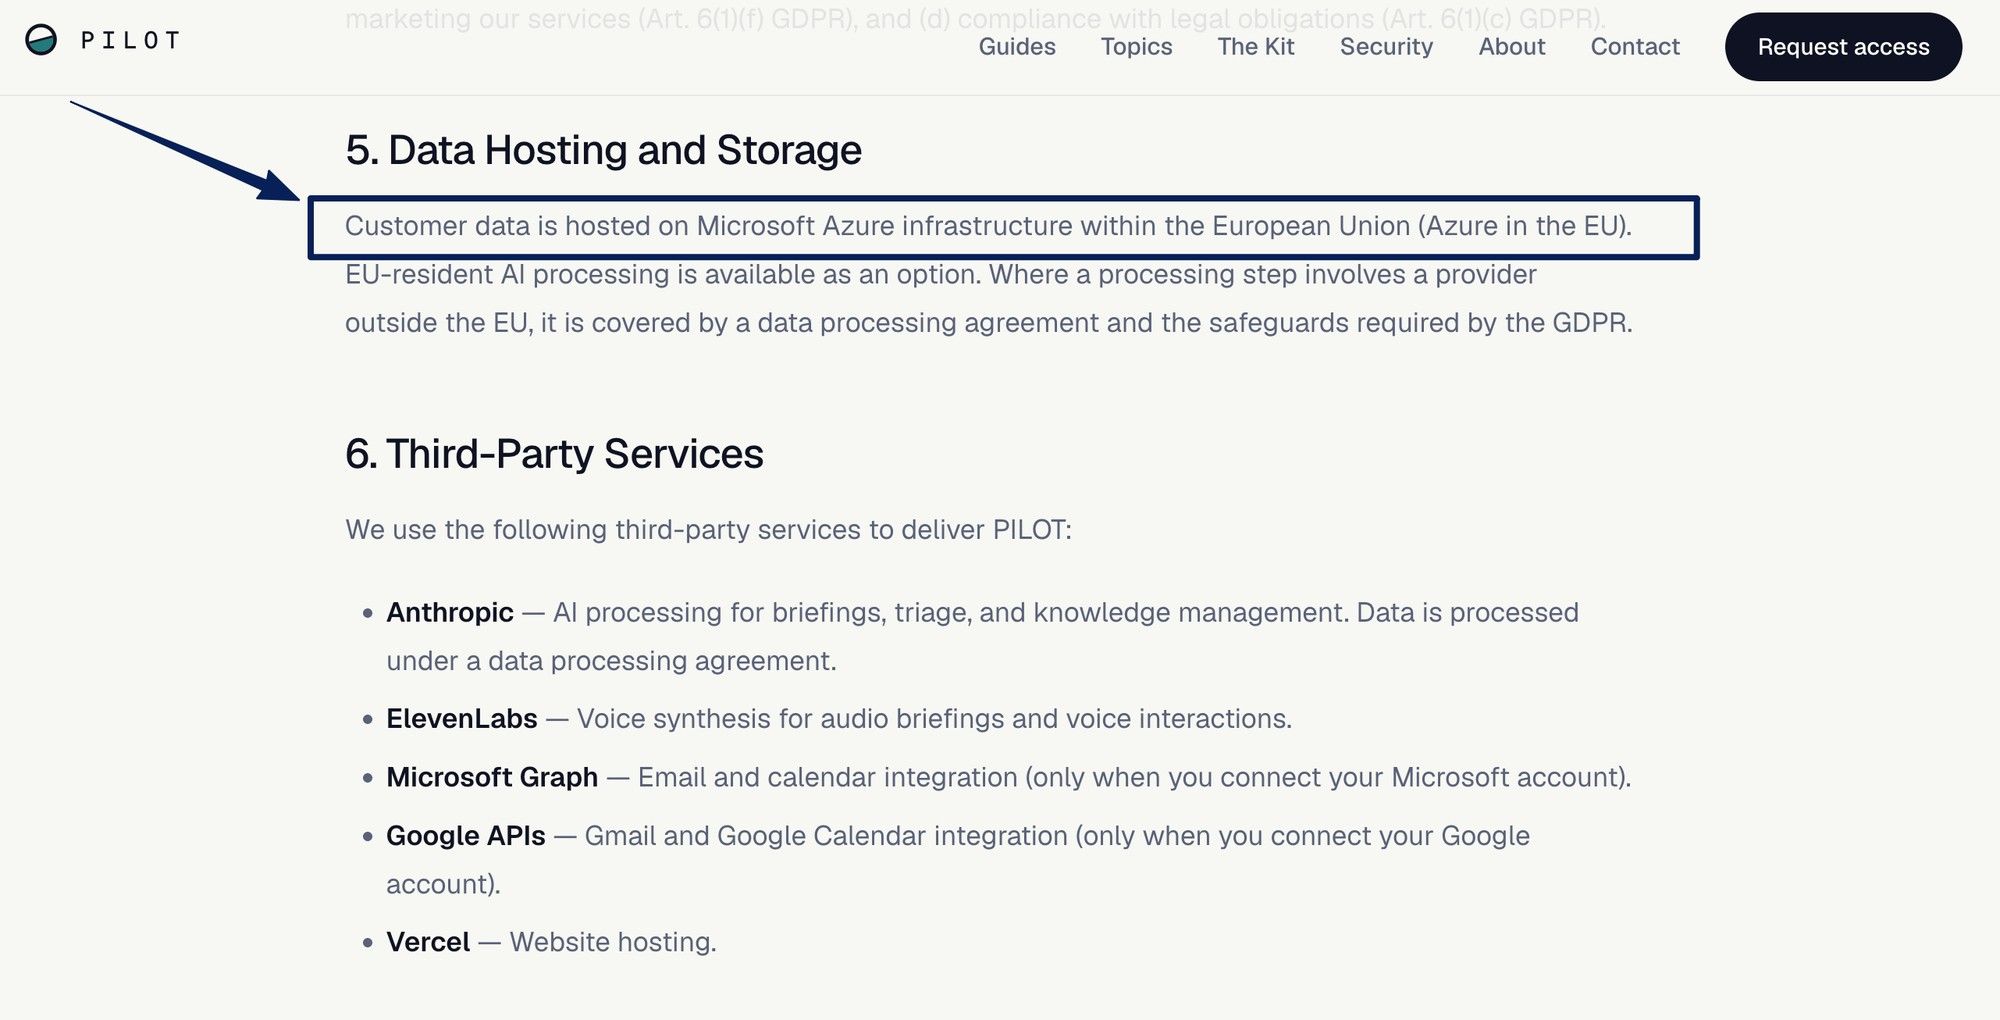Click the line 'EU-resident AI processing is available'
Screen dimensions: 2000x1020
940,274
